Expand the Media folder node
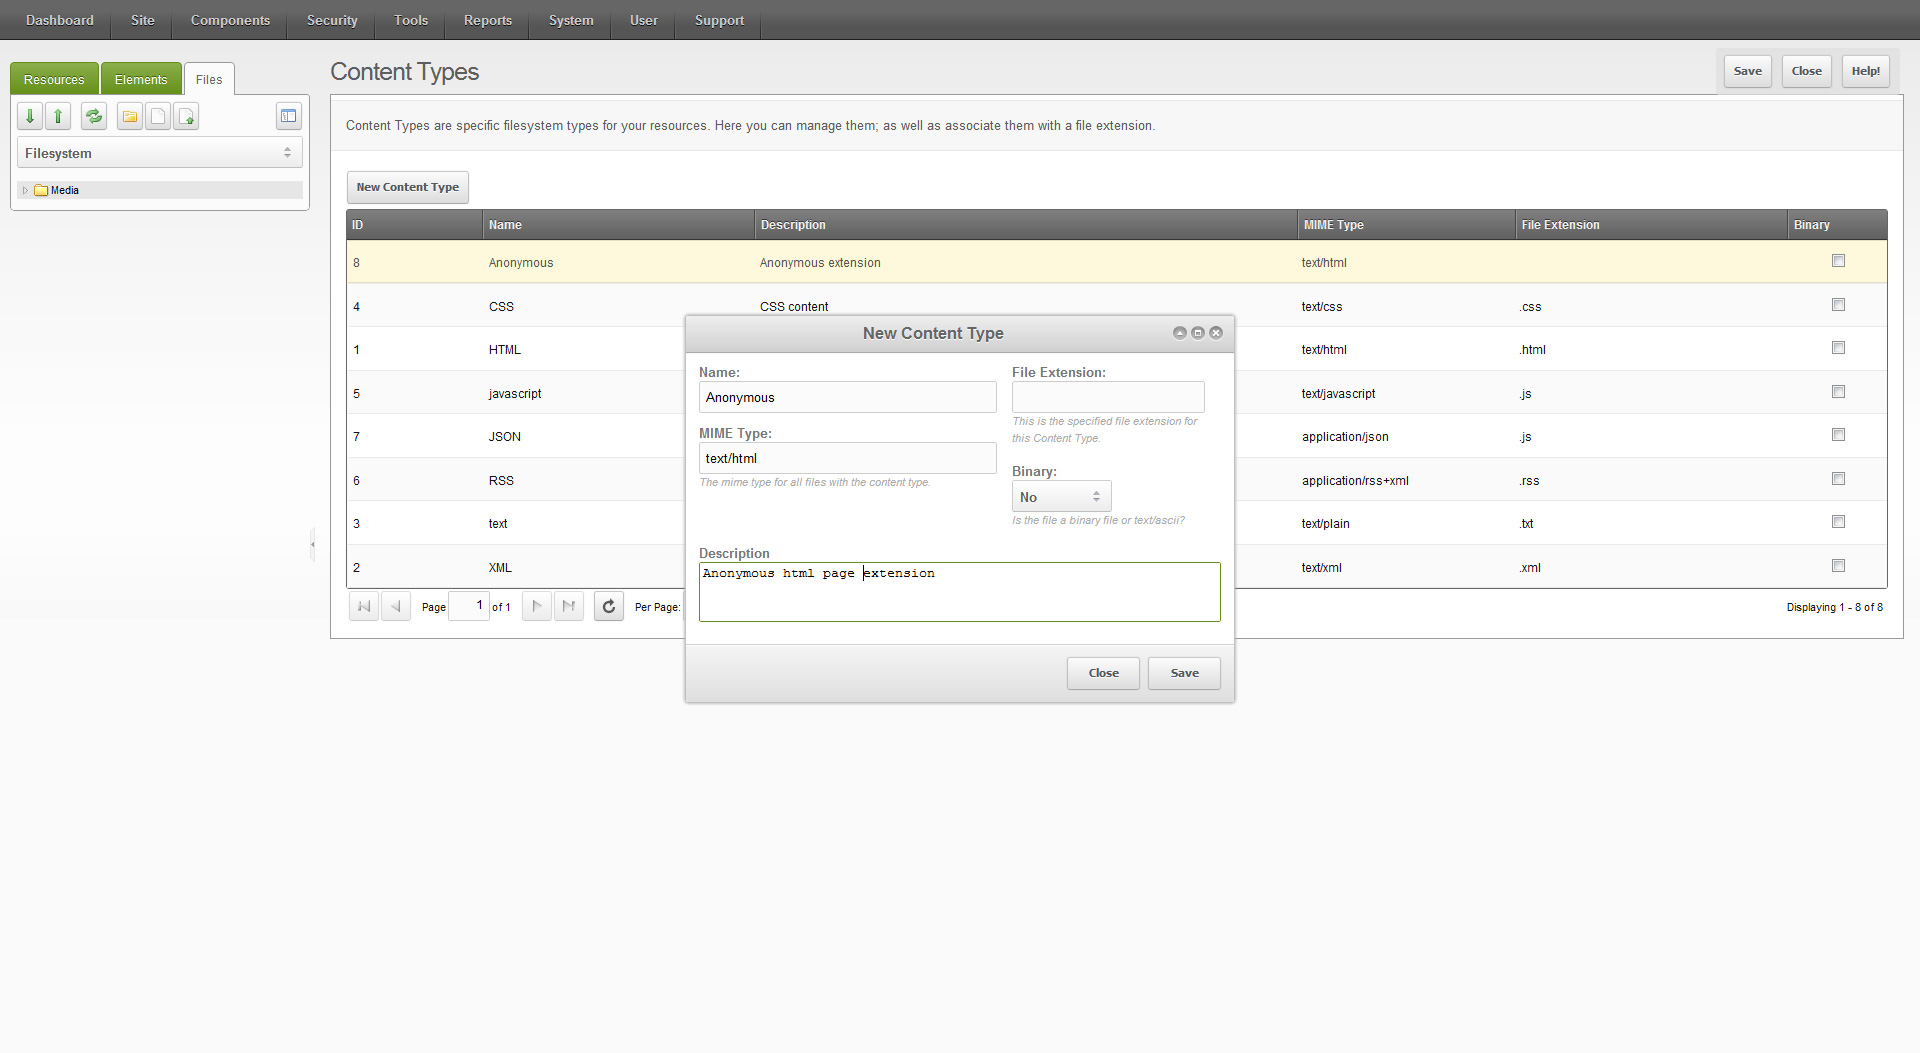 point(25,190)
